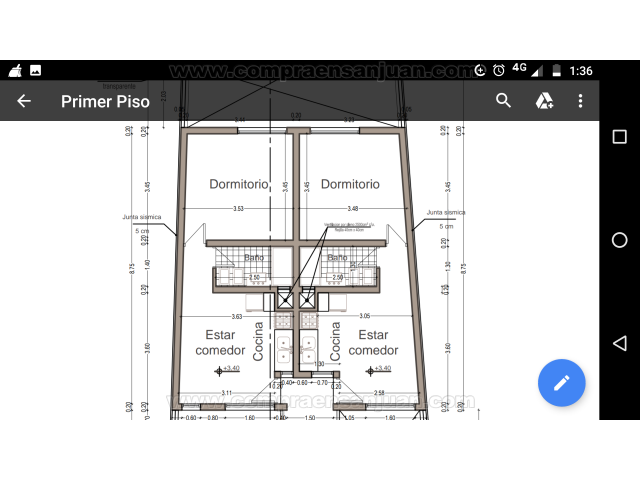Screen dimensions: 640x480
Task: Tap the back arrow beside Primer Piso
Action: click(x=24, y=101)
